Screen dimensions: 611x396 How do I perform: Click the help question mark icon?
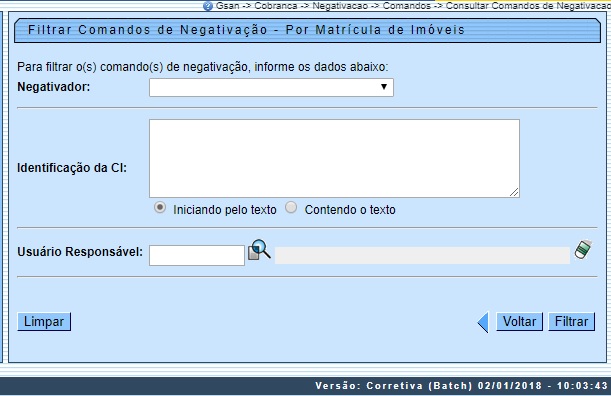click(x=208, y=6)
